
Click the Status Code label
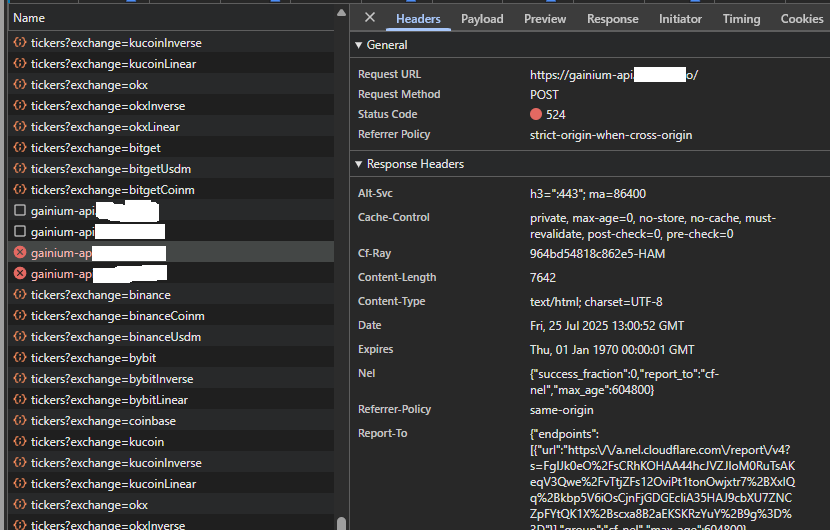coord(387,114)
